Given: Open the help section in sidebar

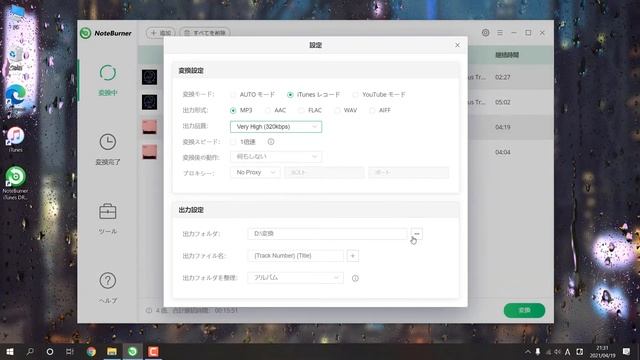Looking at the screenshot, I should coord(108,288).
